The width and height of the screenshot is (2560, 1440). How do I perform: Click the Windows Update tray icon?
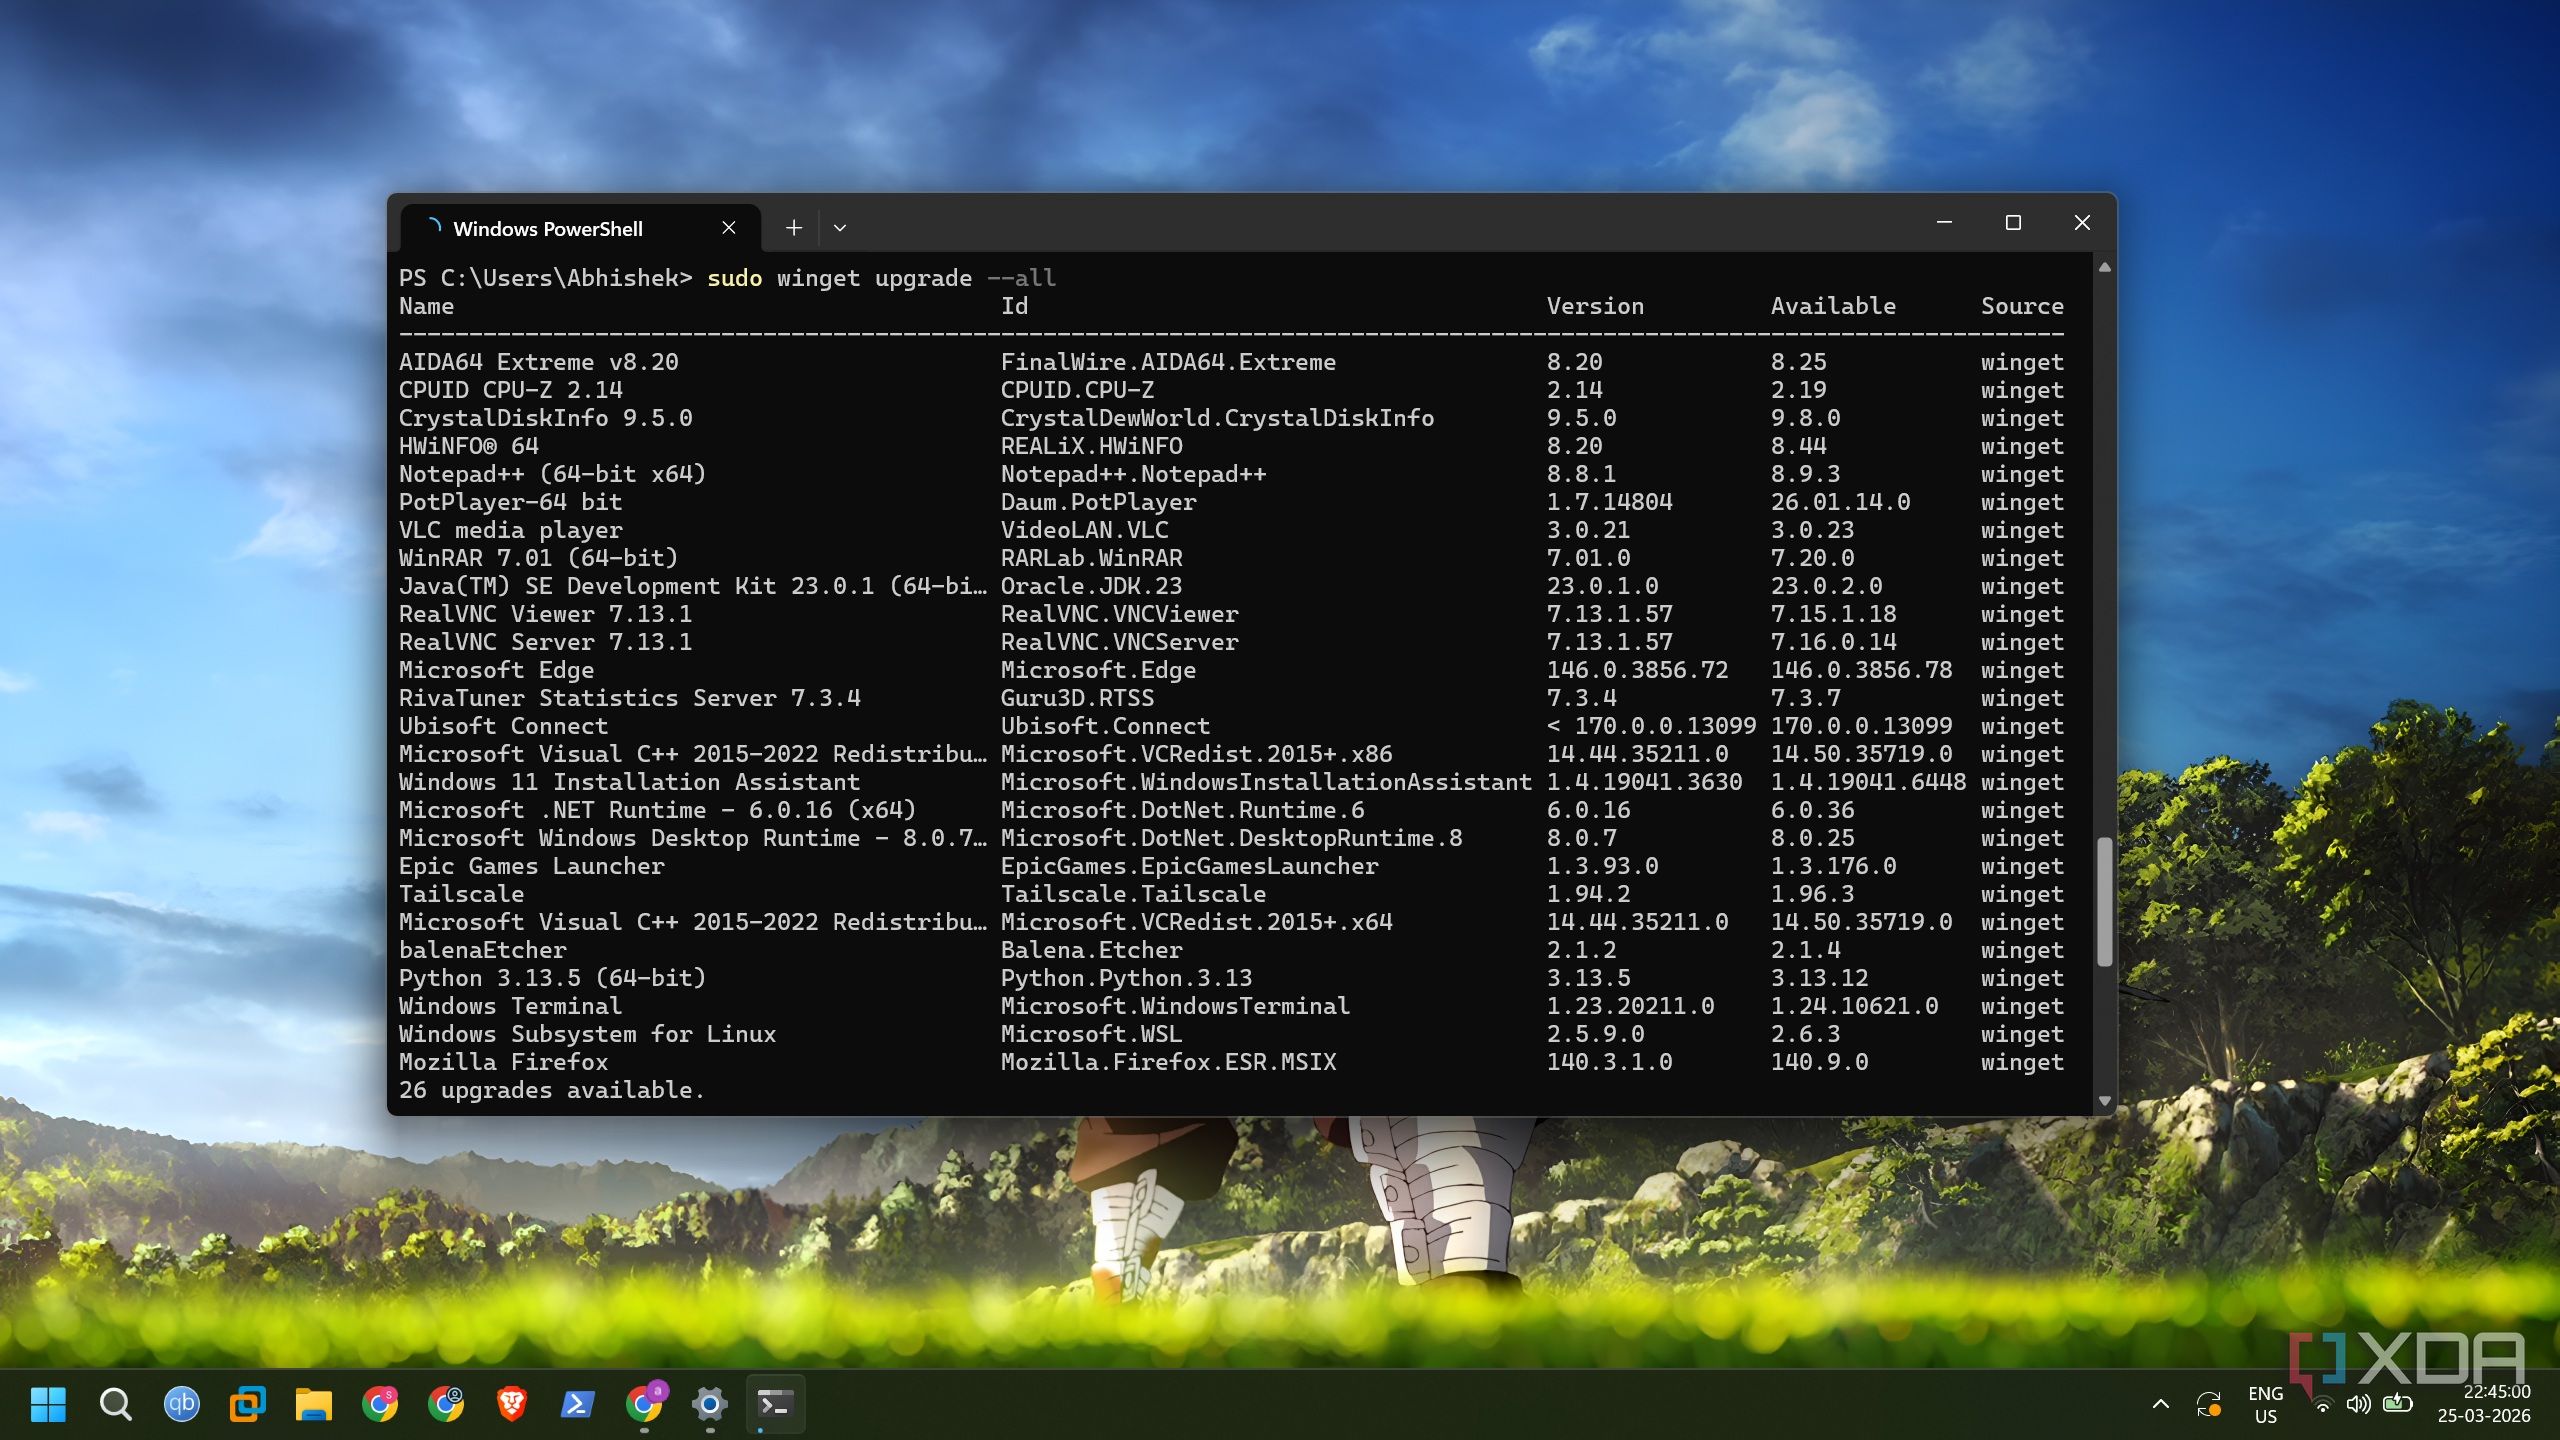pos(2209,1404)
